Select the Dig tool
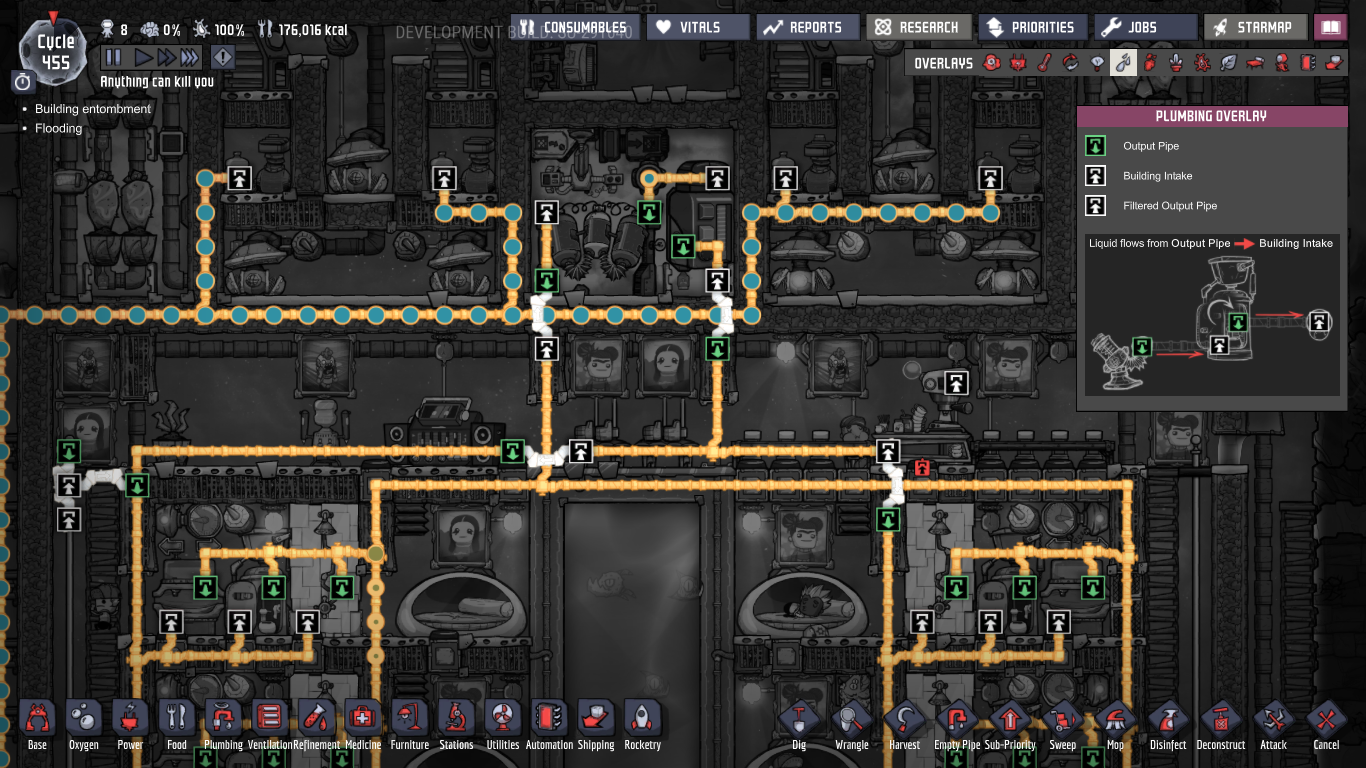1366x768 pixels. point(799,724)
